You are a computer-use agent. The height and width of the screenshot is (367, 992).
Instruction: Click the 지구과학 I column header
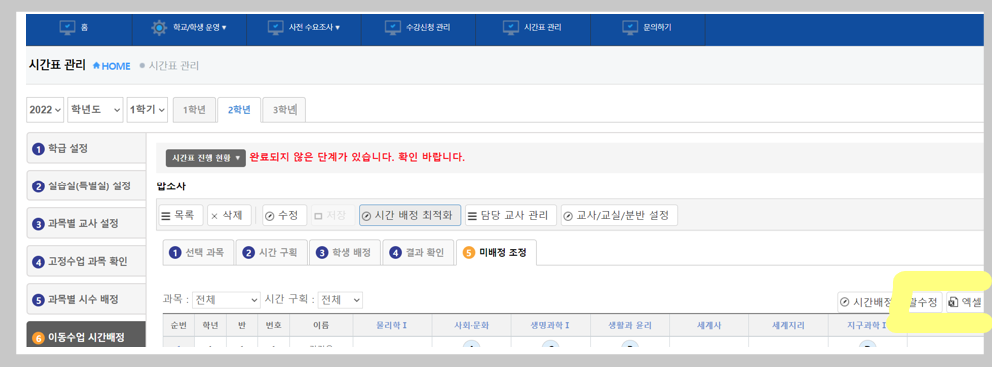pyautogui.click(x=867, y=326)
